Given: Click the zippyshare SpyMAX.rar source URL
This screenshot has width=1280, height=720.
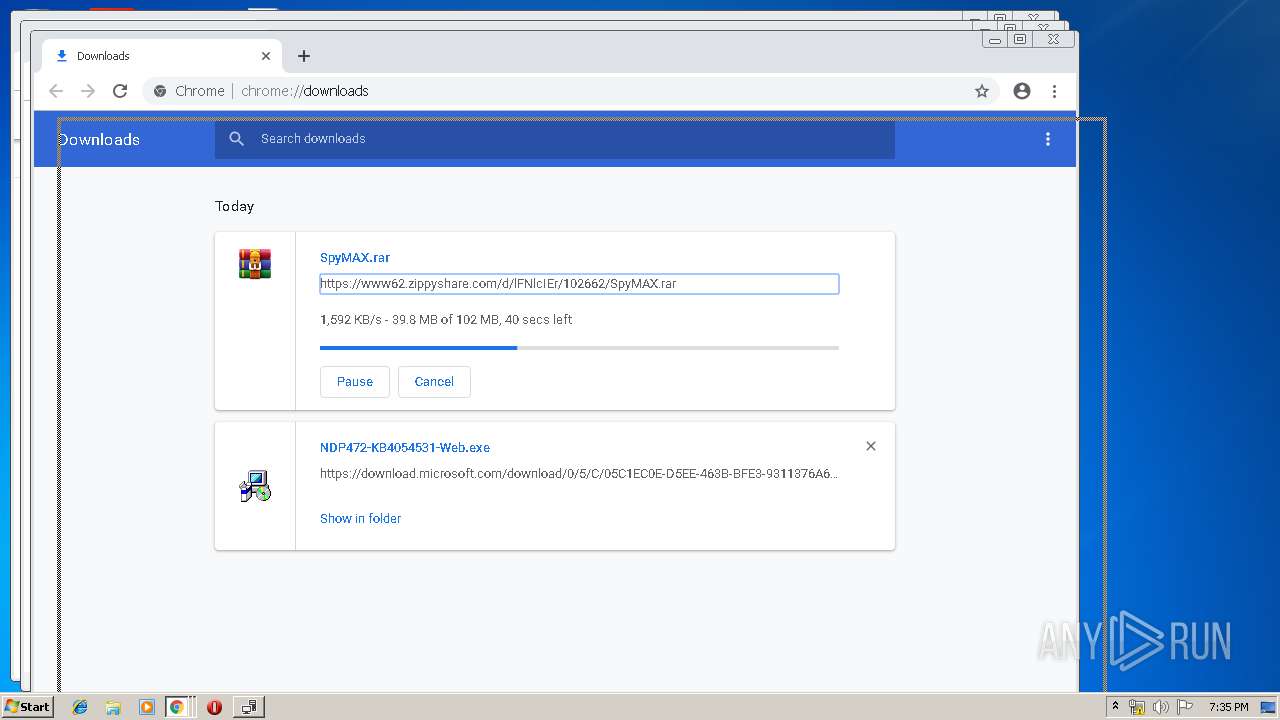Looking at the screenshot, I should point(579,284).
